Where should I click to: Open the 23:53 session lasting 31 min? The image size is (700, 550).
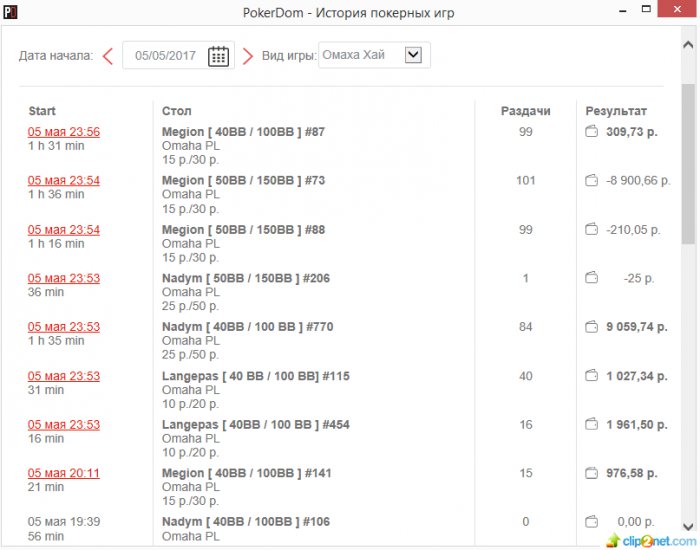pyautogui.click(x=64, y=376)
